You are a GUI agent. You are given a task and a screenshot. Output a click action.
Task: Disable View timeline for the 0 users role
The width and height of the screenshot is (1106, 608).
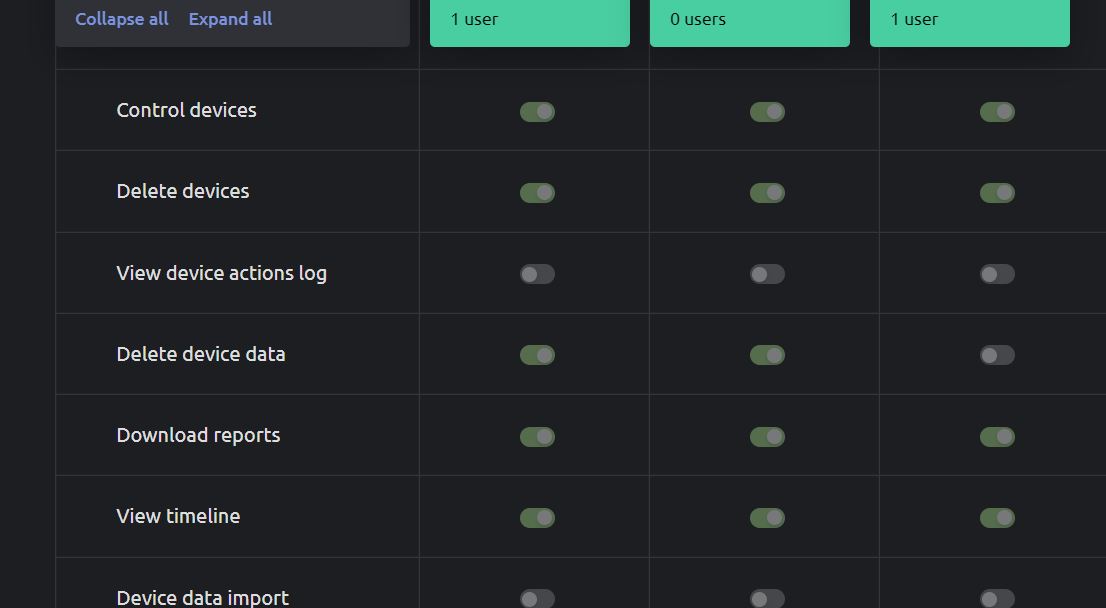pyautogui.click(x=767, y=518)
